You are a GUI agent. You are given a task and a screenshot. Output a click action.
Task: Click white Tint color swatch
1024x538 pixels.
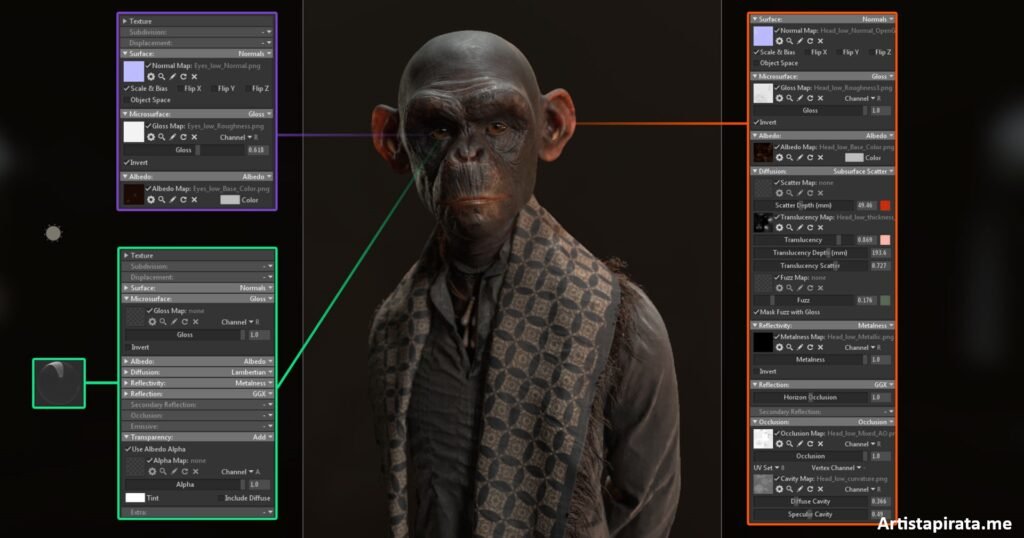pos(135,498)
